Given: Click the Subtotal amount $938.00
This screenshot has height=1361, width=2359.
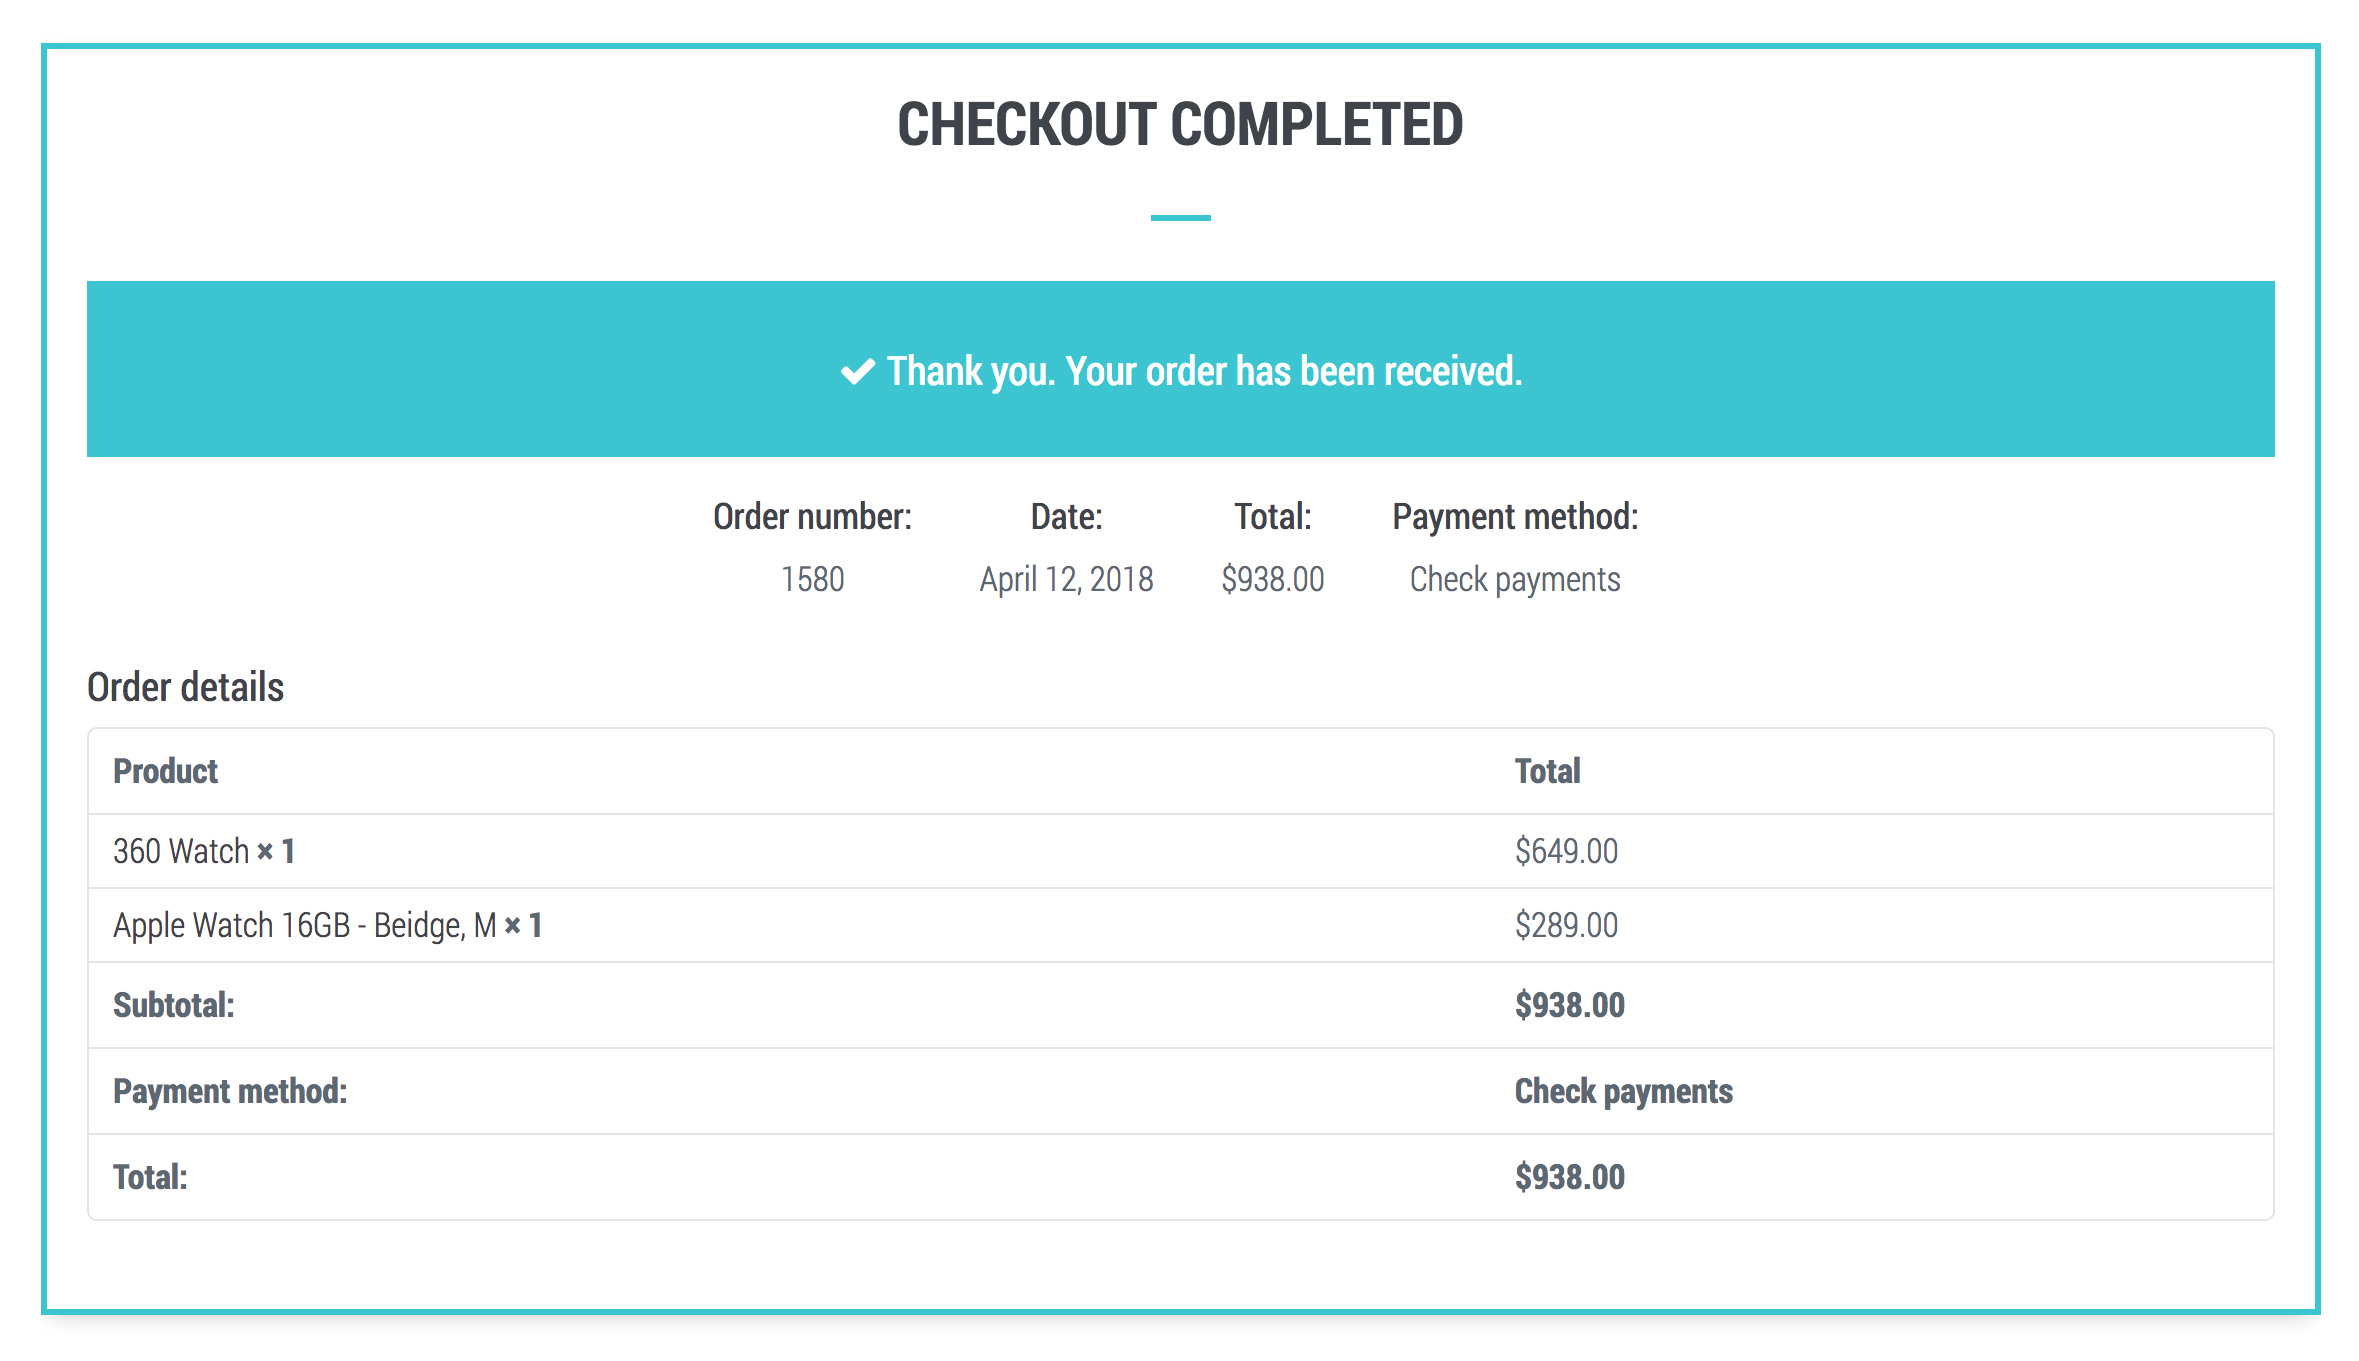Looking at the screenshot, I should (1569, 1005).
